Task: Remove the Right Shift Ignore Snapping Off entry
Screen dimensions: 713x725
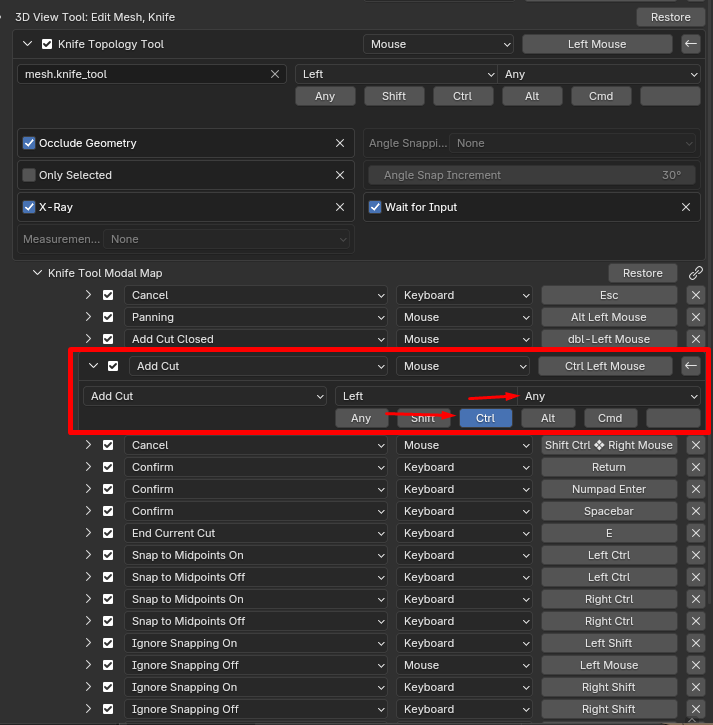Action: click(696, 709)
